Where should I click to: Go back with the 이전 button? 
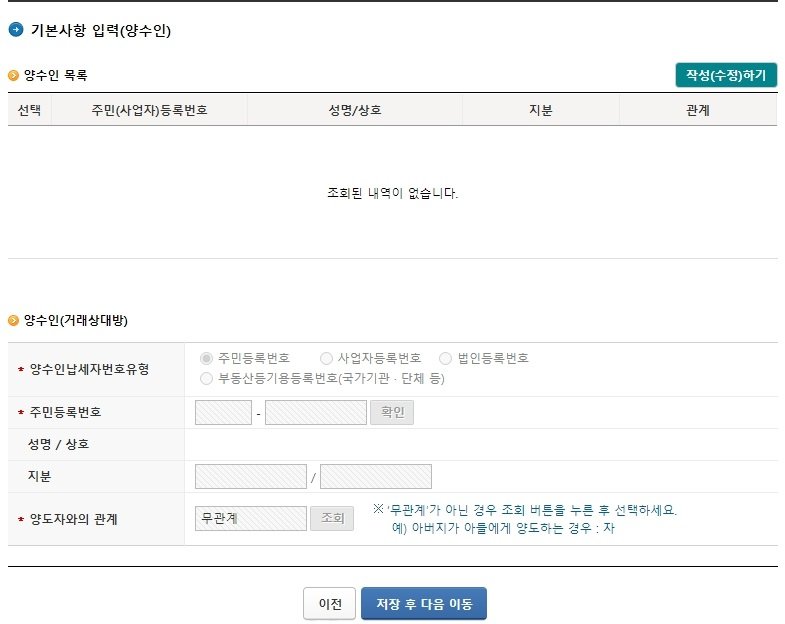[x=329, y=604]
